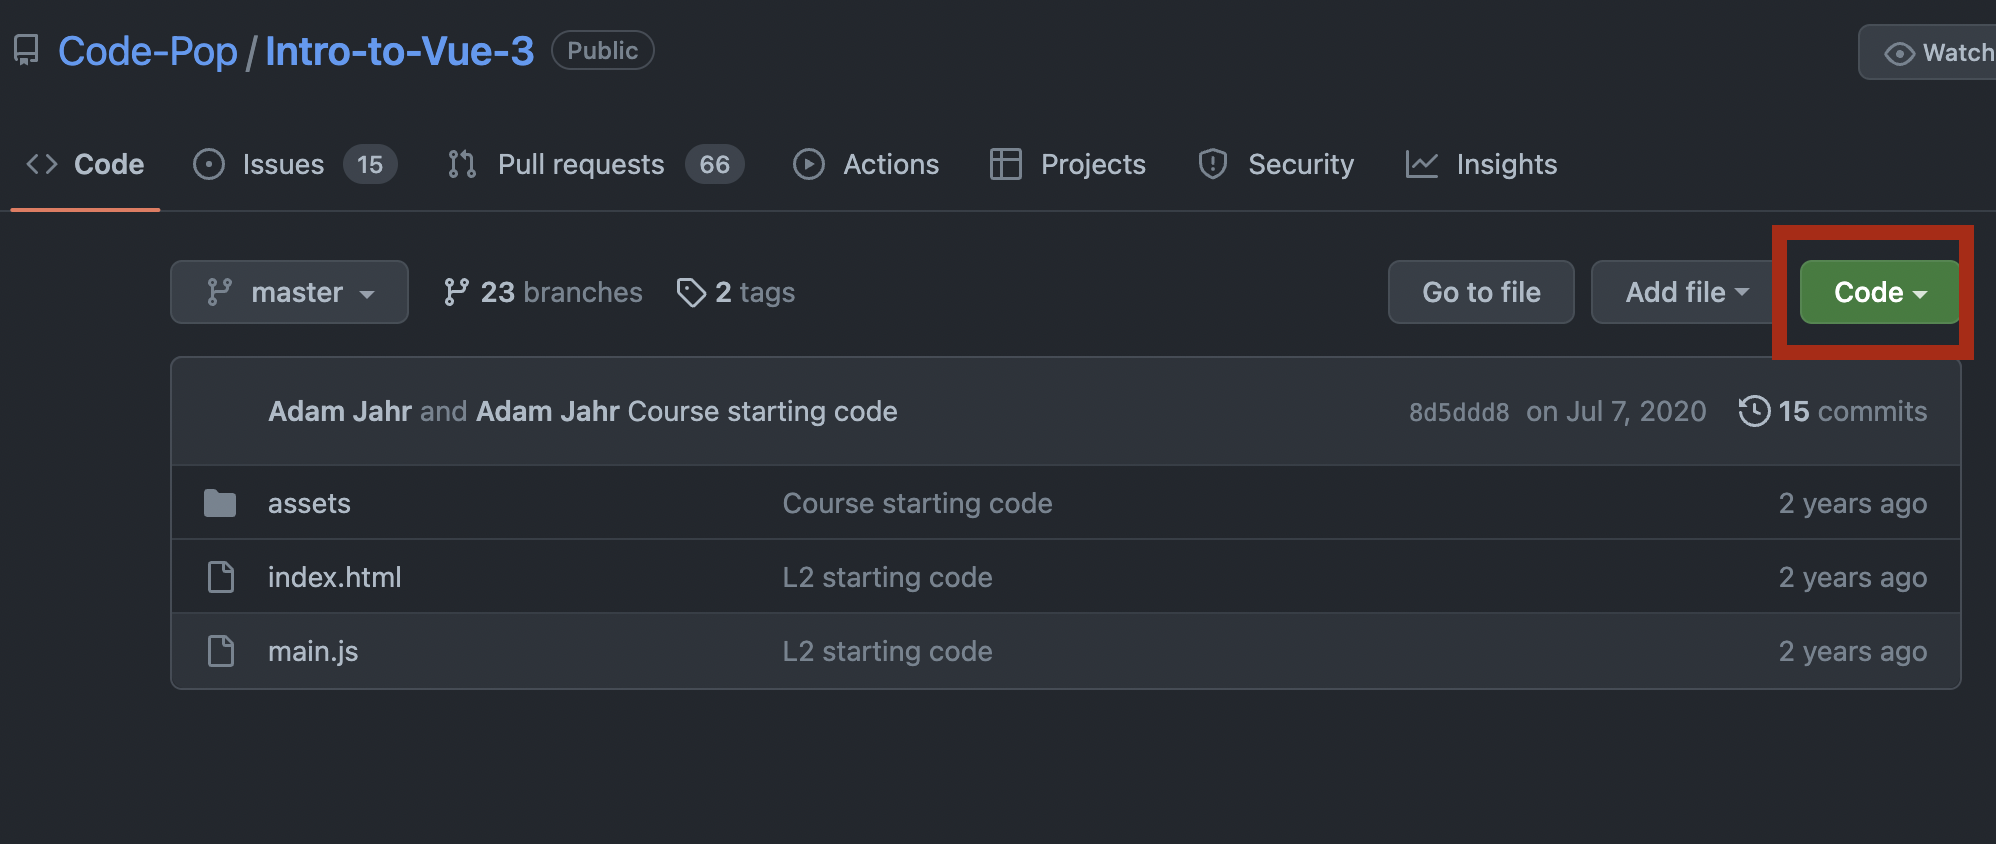Open assets commit message Course starting code
The image size is (1996, 844).
tap(917, 503)
